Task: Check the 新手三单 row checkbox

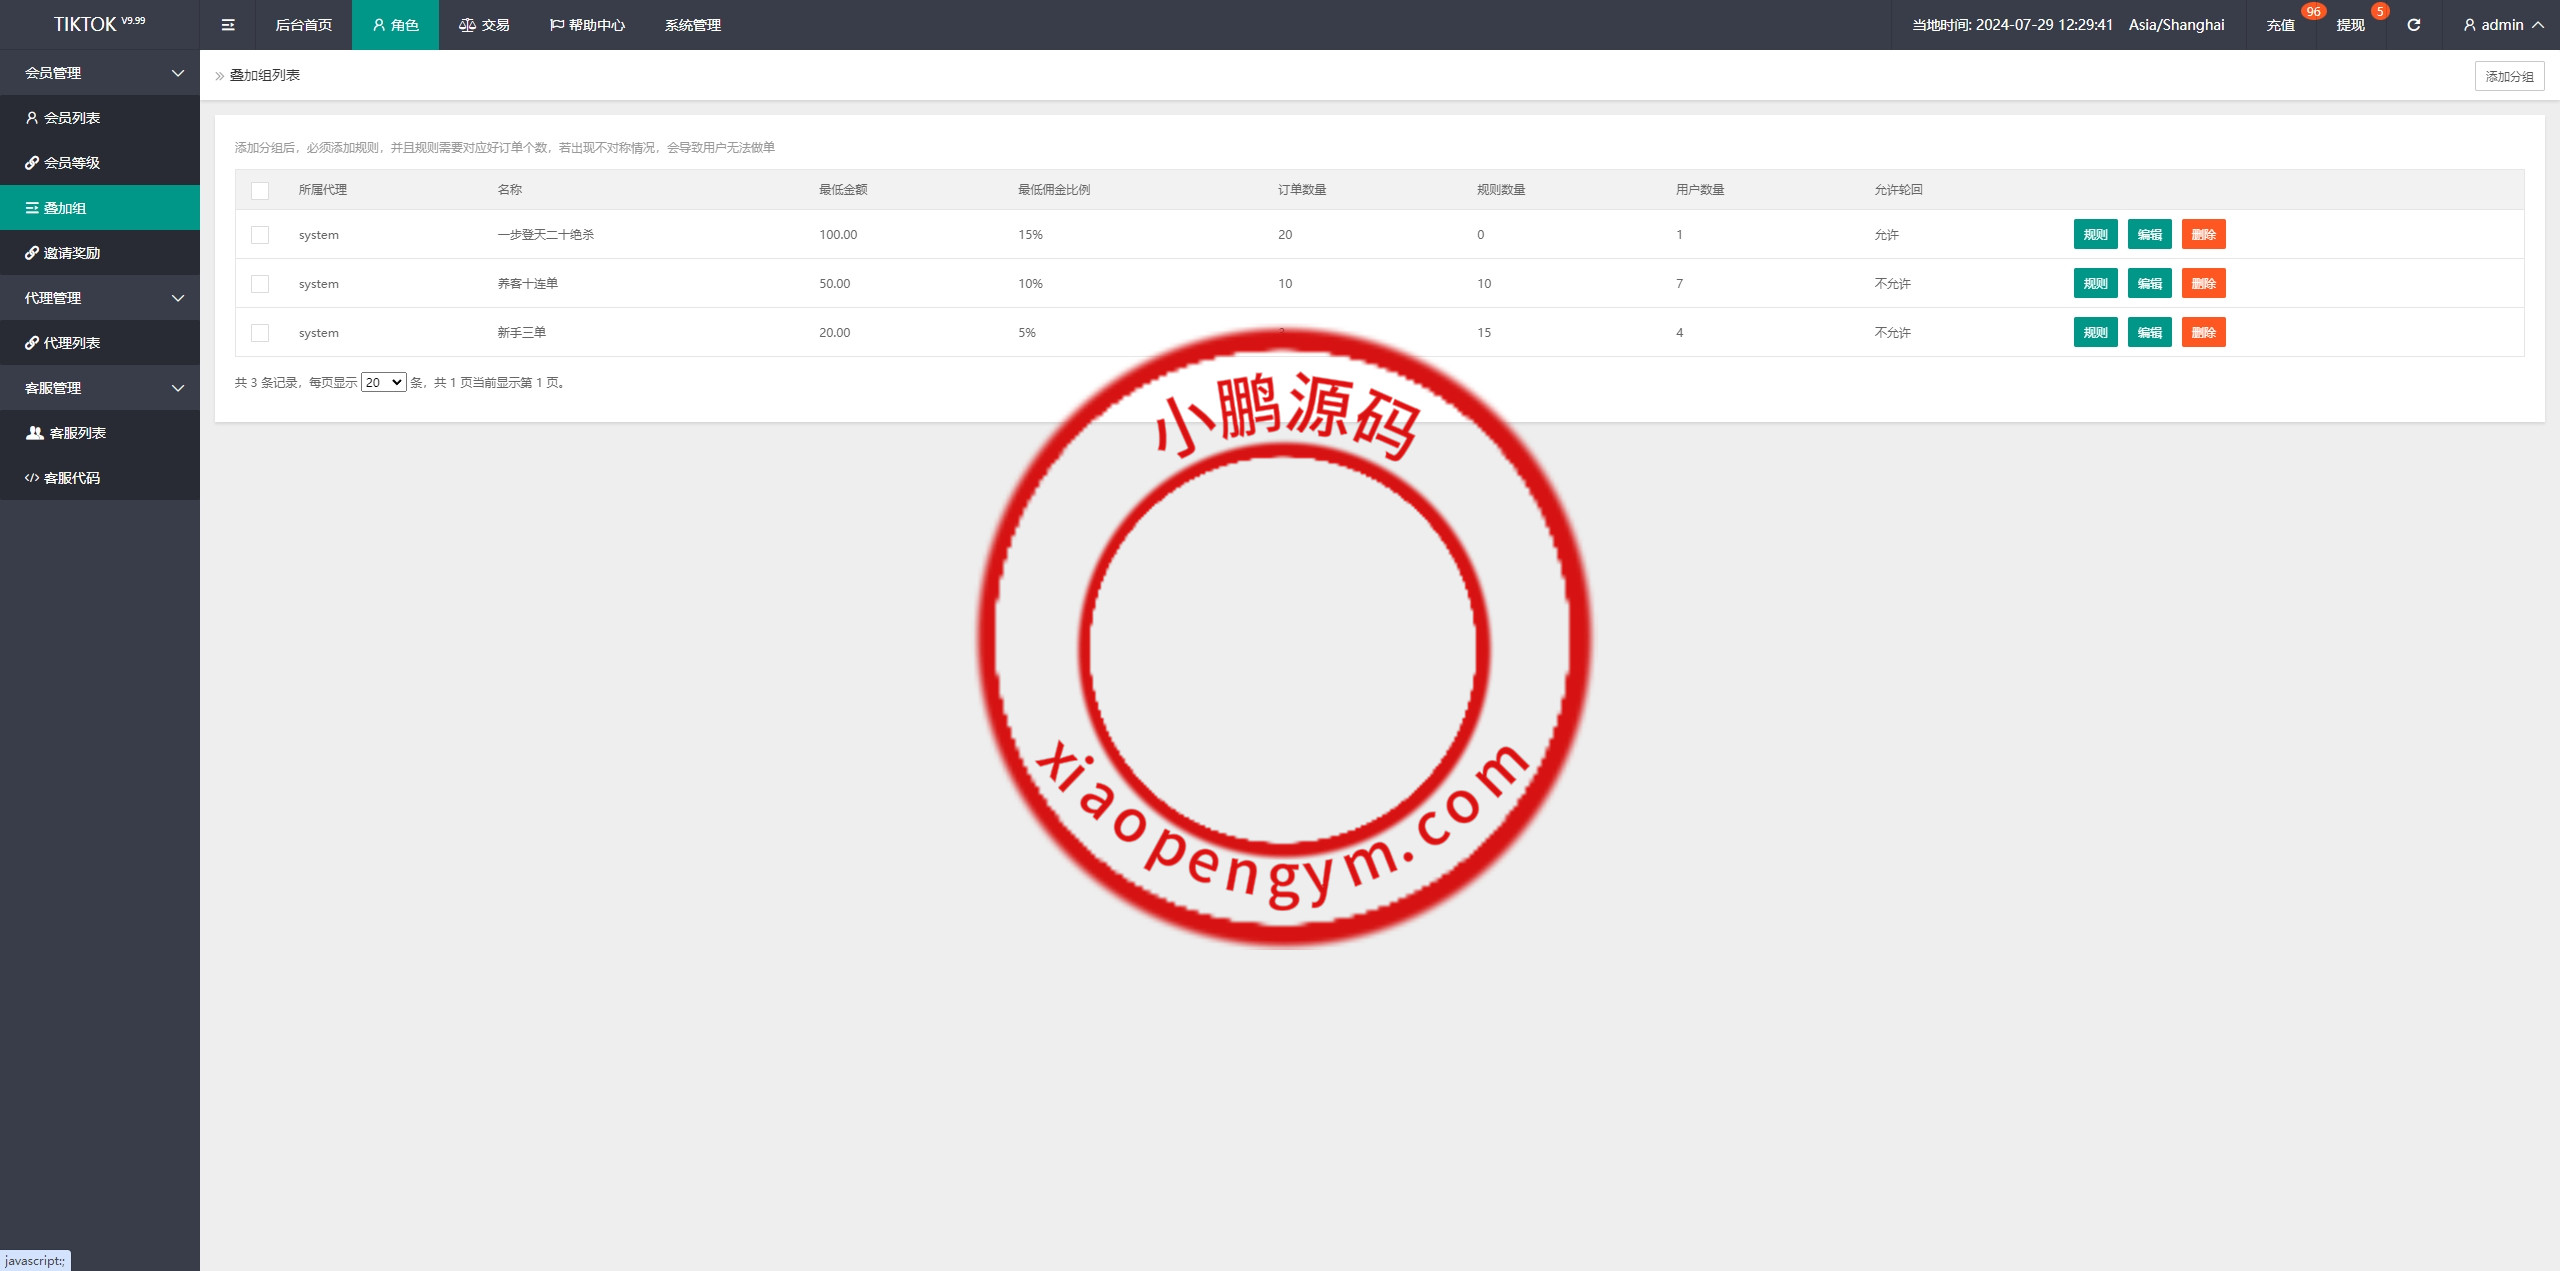Action: tap(260, 333)
